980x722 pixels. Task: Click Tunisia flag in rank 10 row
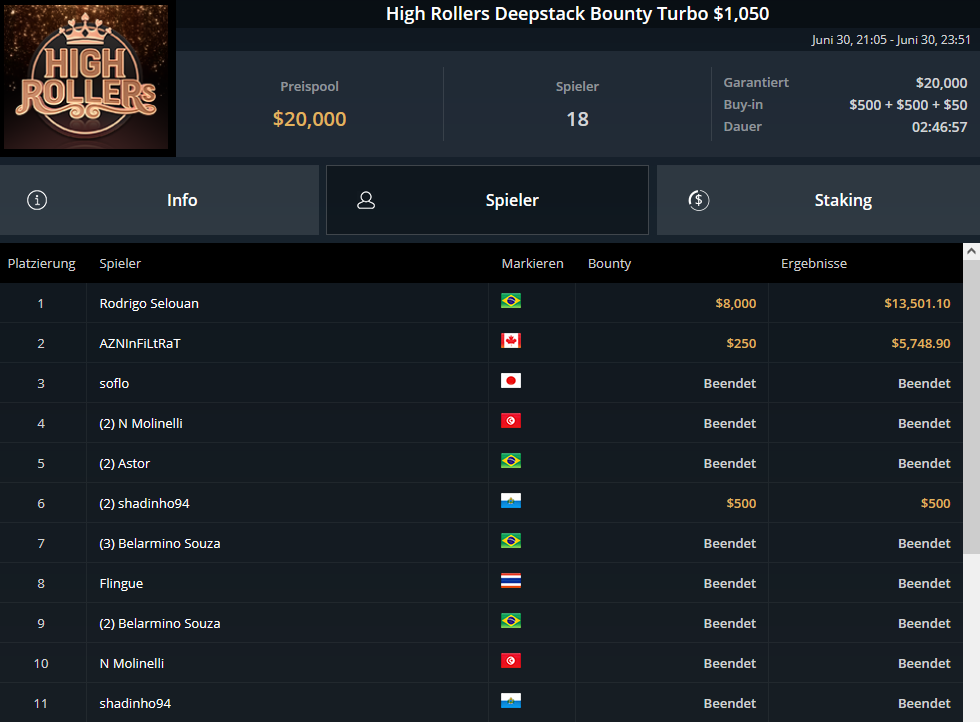click(x=511, y=661)
